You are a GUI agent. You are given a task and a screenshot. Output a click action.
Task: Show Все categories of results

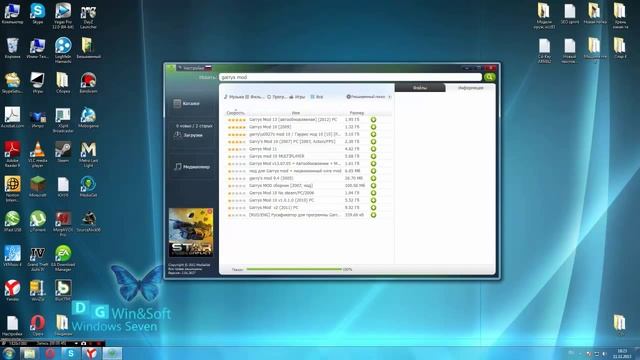tap(317, 97)
